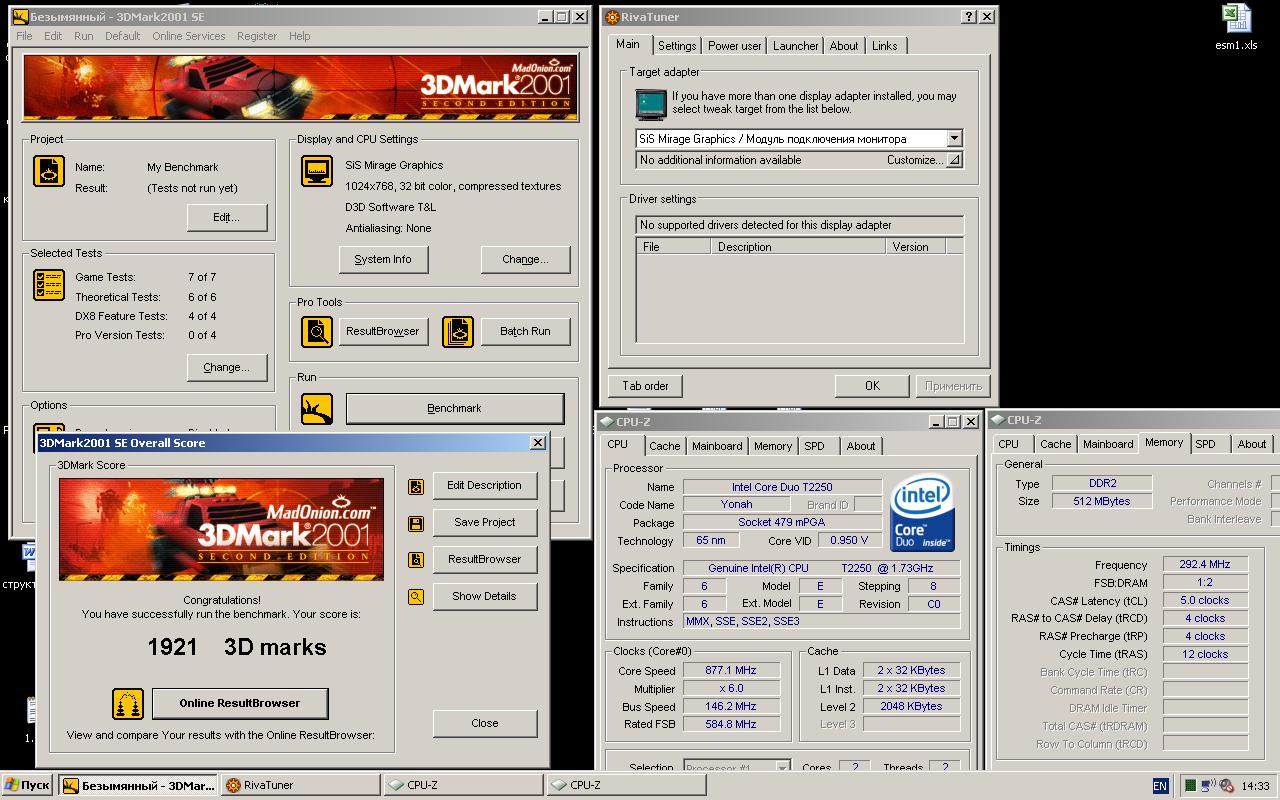Click the Intel Core Duo logo in CPU-Z
This screenshot has width=1280, height=800.
click(x=922, y=515)
